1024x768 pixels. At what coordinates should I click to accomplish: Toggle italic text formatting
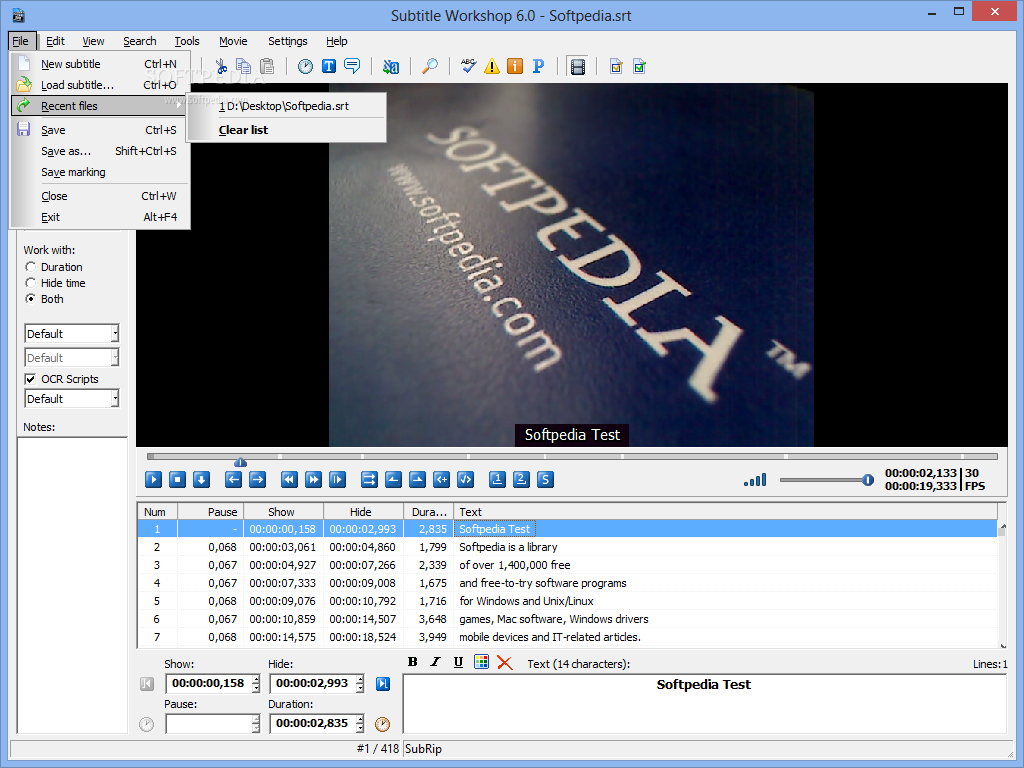click(x=436, y=662)
